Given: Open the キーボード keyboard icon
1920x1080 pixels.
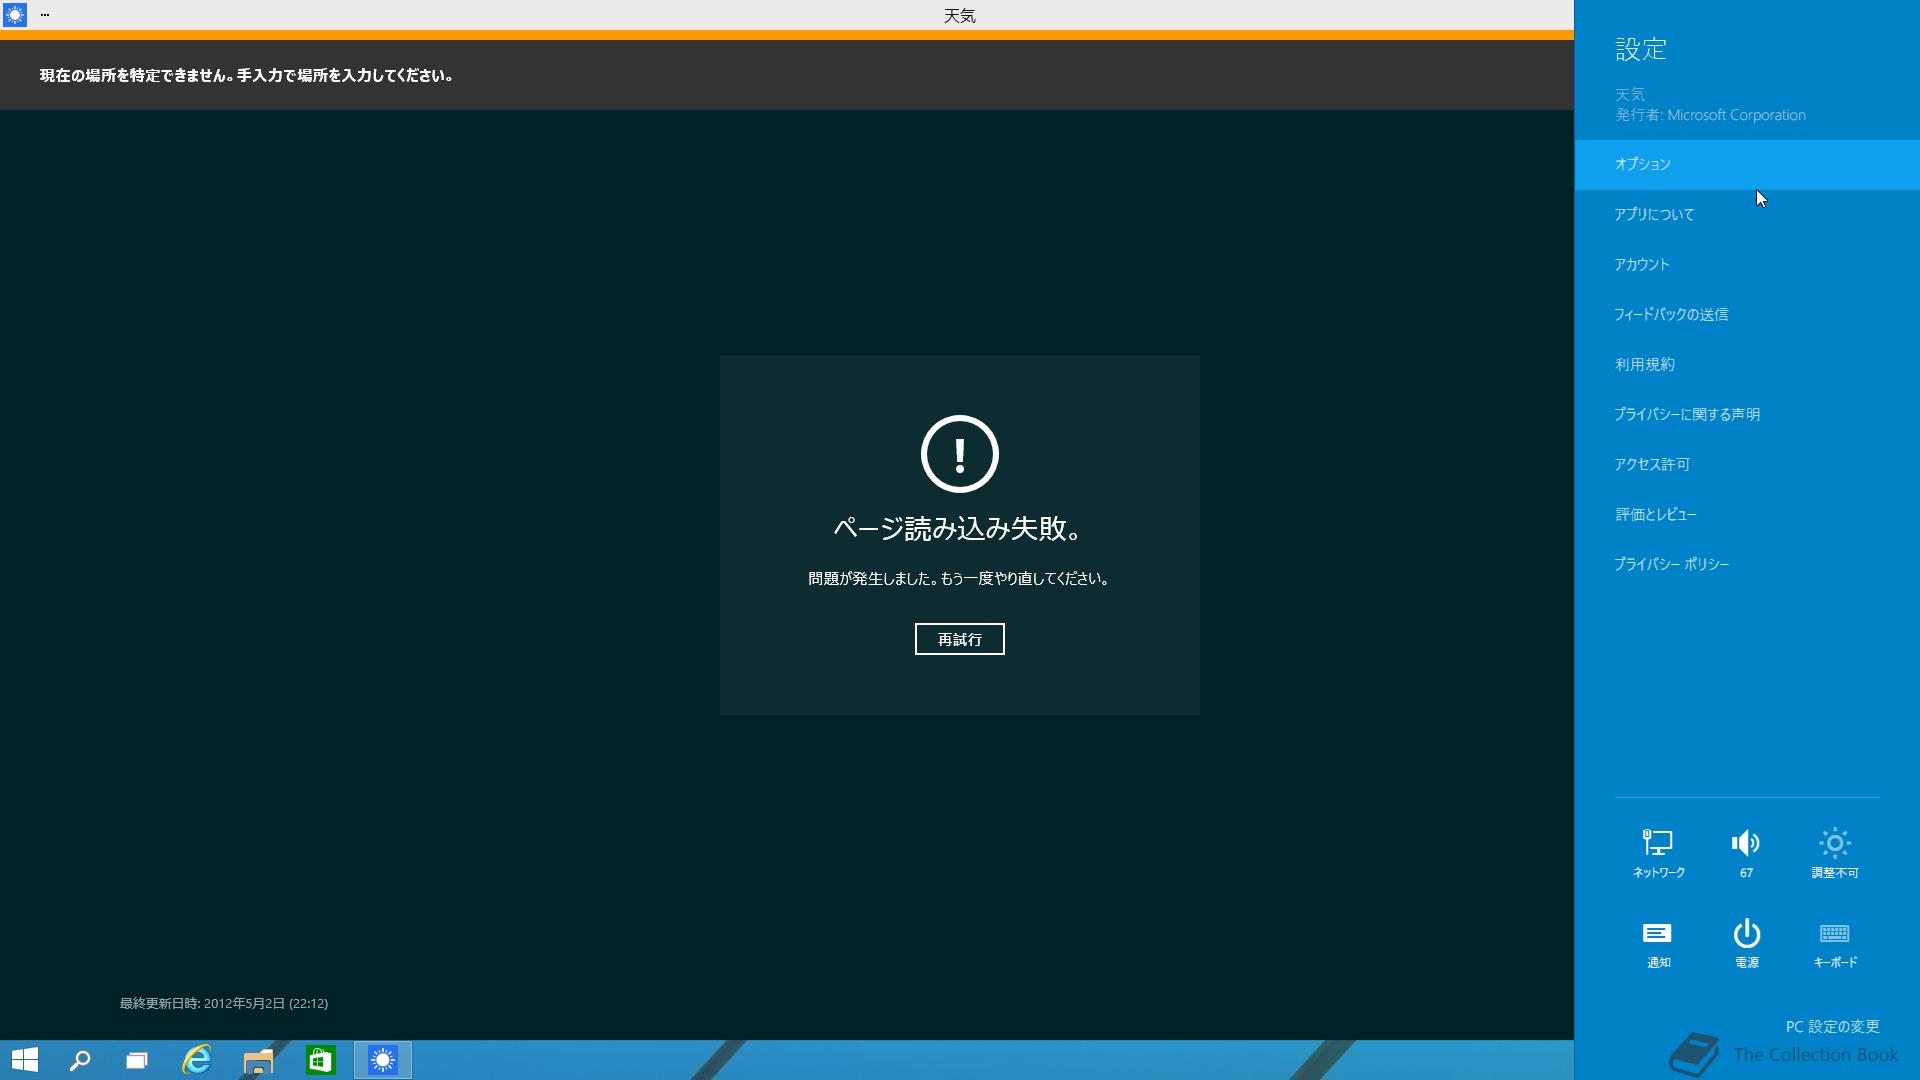Looking at the screenshot, I should [1834, 943].
